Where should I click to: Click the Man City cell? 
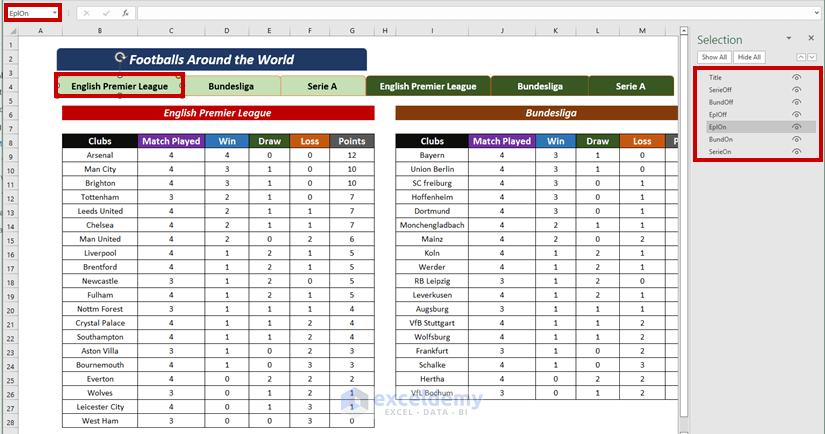[x=100, y=169]
